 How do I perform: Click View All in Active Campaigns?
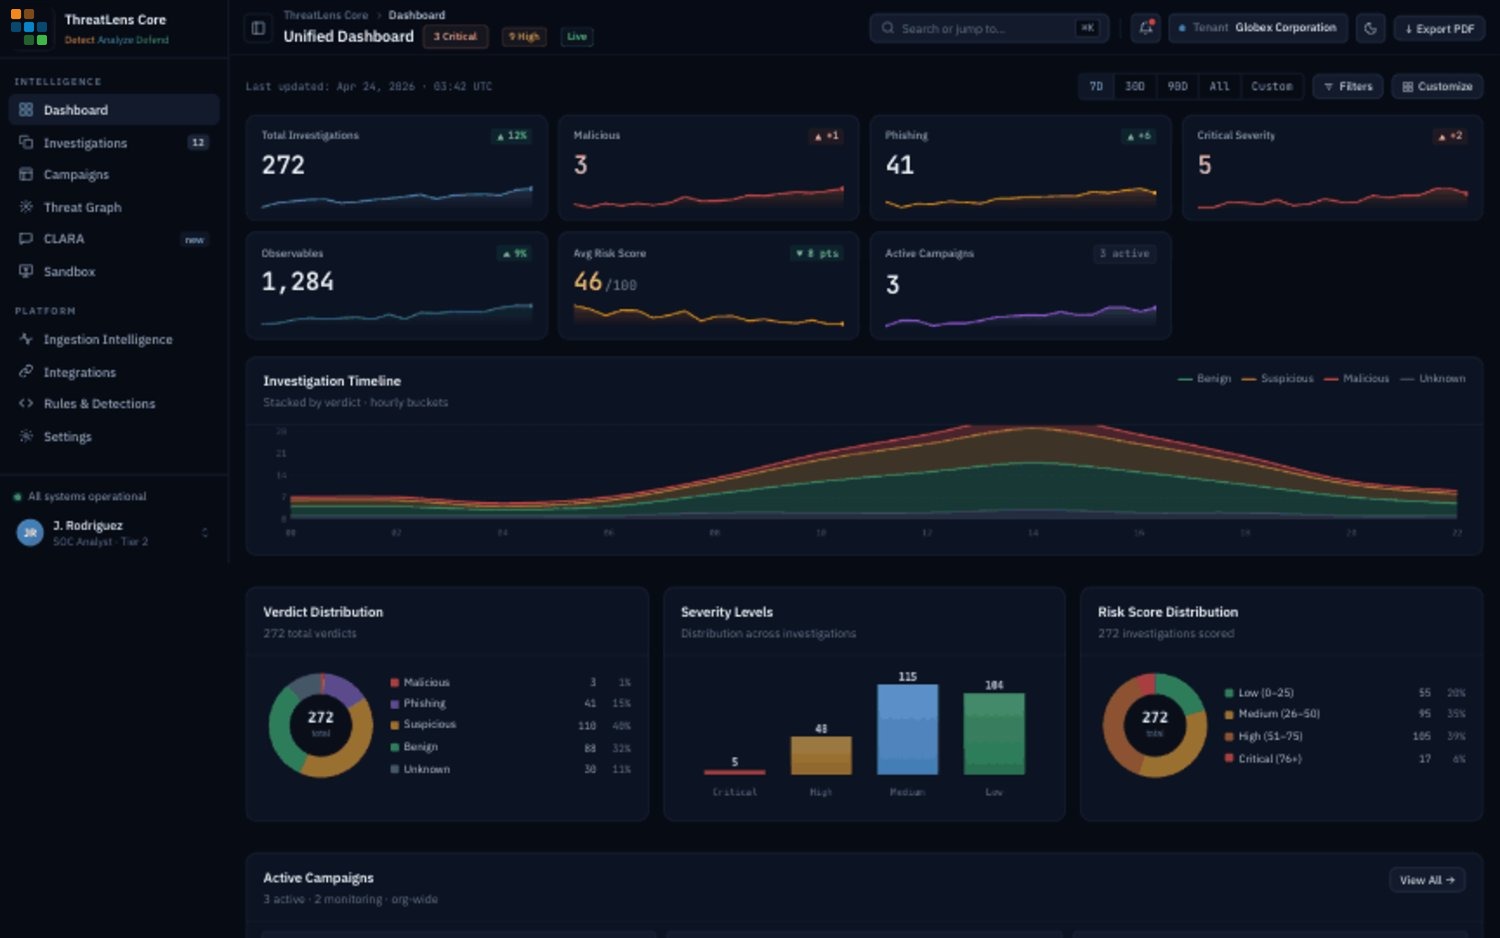(1427, 880)
